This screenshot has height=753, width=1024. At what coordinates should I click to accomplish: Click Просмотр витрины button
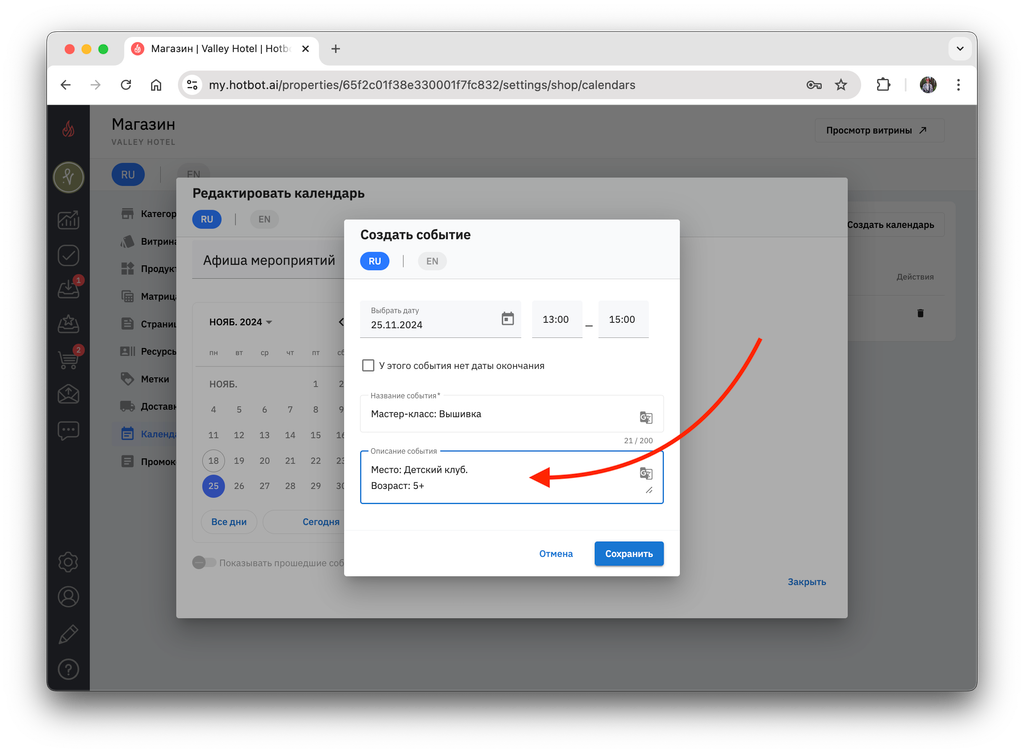click(x=878, y=131)
